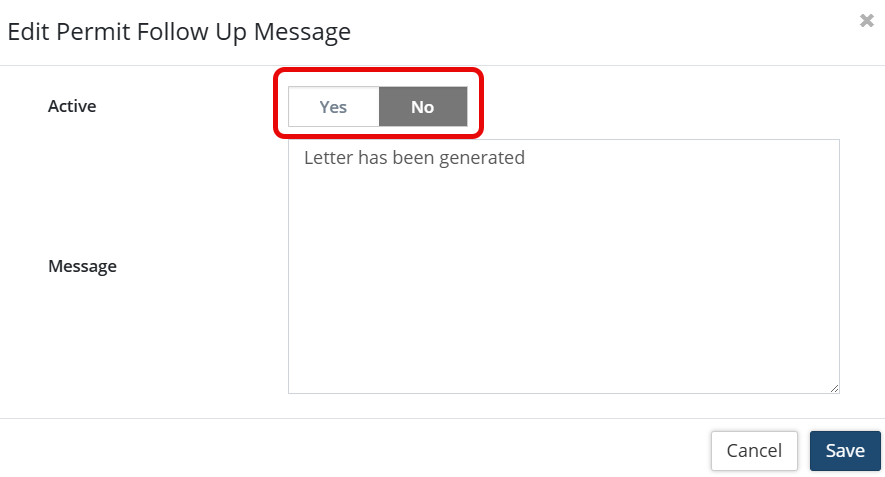The width and height of the screenshot is (885, 477).
Task: Discard changes with Cancel
Action: [753, 451]
